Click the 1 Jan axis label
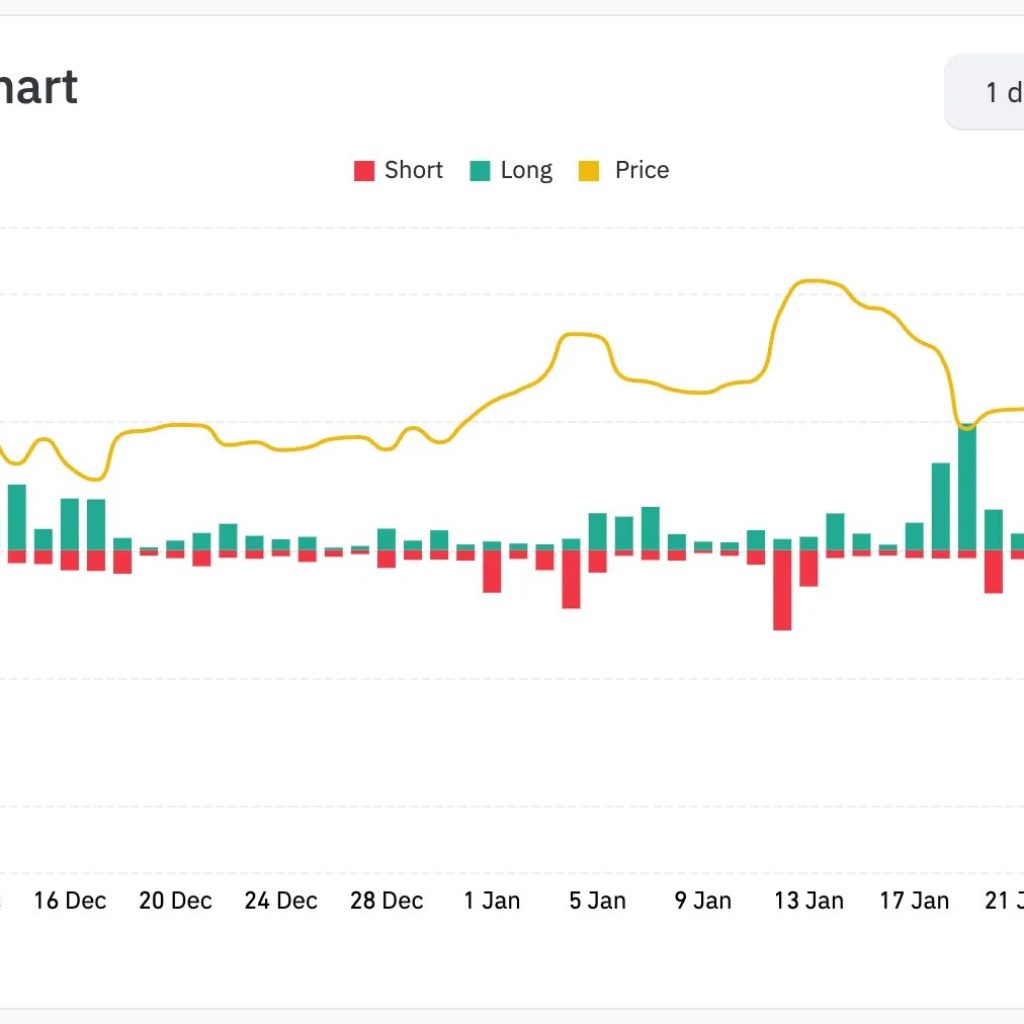 point(492,900)
